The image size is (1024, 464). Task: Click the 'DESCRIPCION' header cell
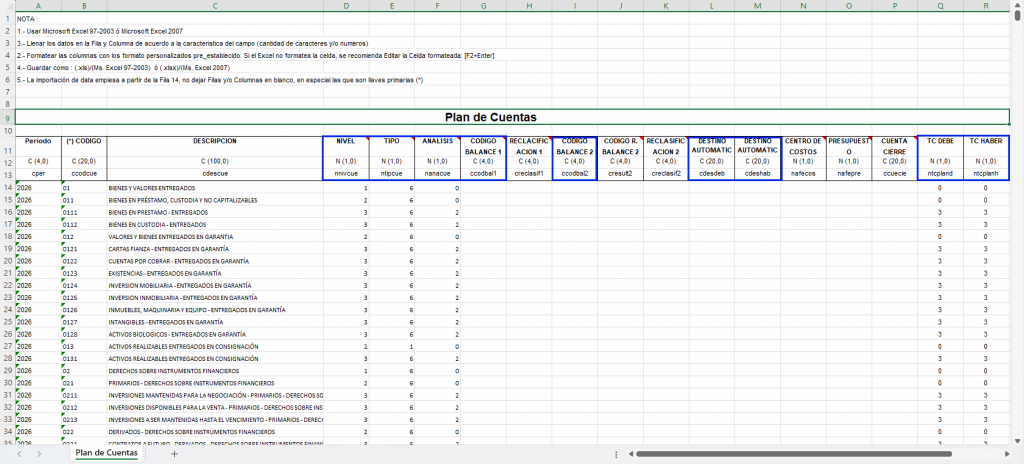pos(215,146)
